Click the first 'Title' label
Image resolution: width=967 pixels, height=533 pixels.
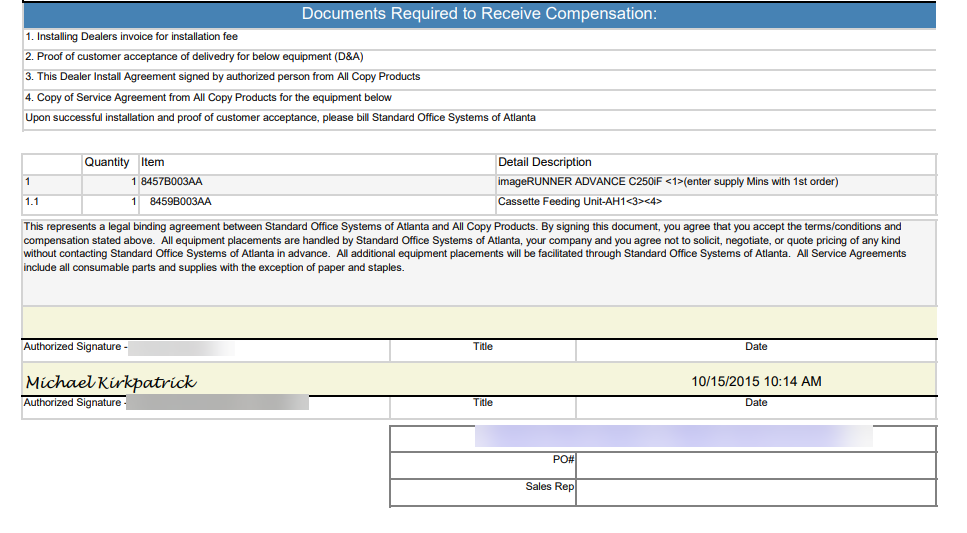click(x=483, y=347)
